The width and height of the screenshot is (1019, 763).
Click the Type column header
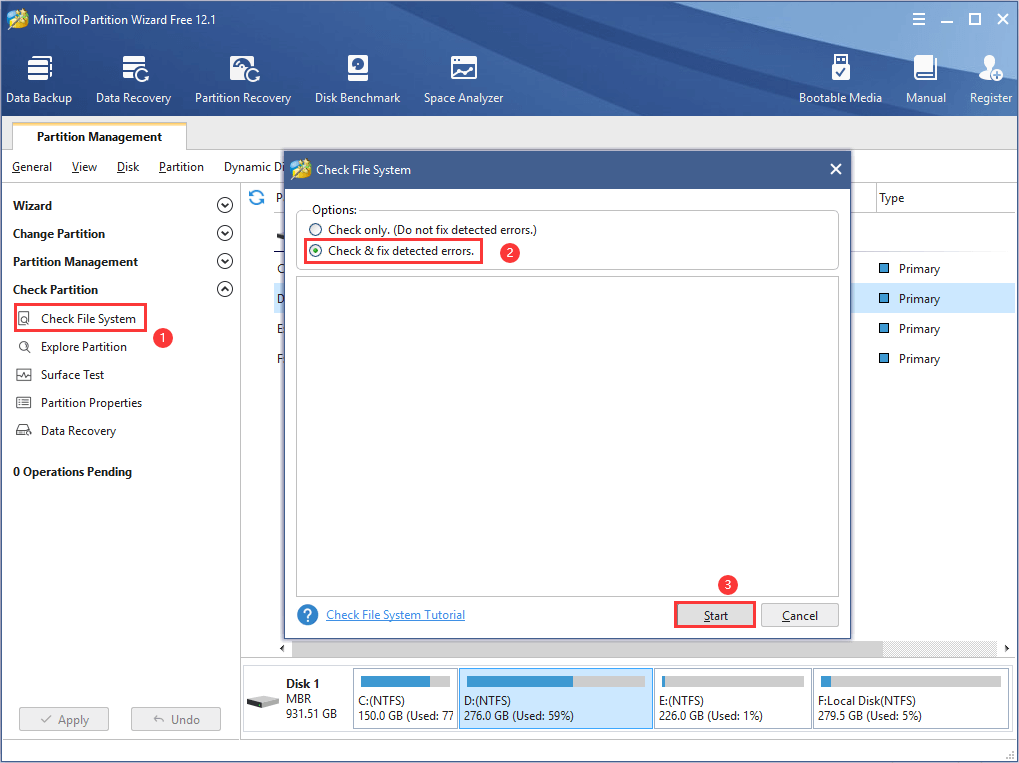(892, 198)
